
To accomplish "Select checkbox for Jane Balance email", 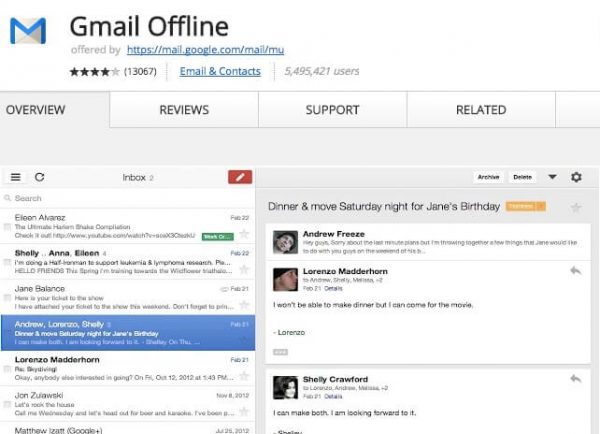I will (x=7, y=298).
